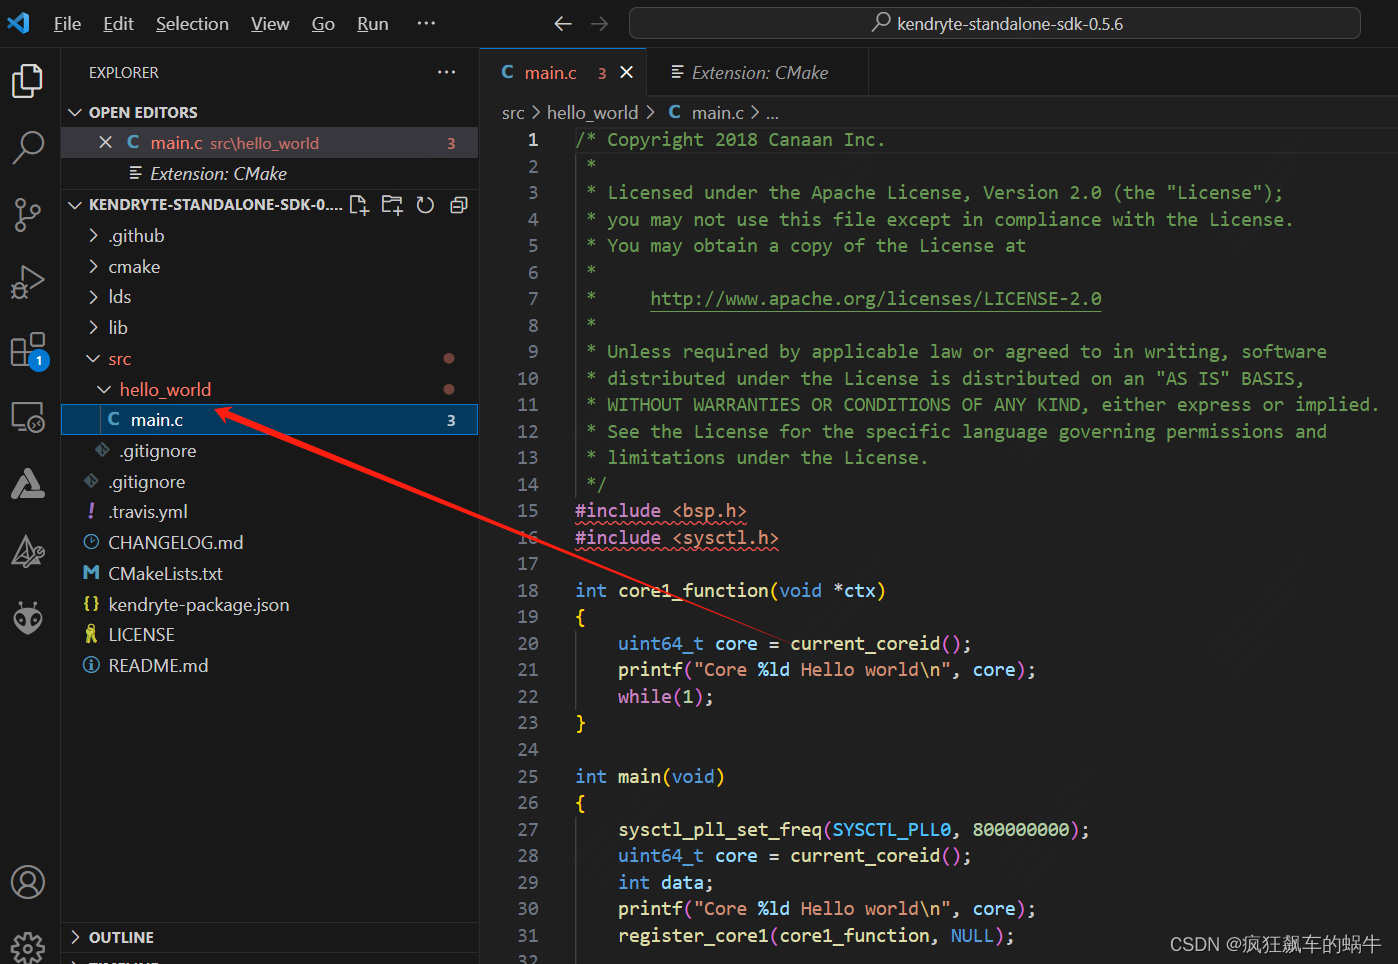Open the Apache LICENSE-2.0 link
The image size is (1398, 964).
[876, 299]
